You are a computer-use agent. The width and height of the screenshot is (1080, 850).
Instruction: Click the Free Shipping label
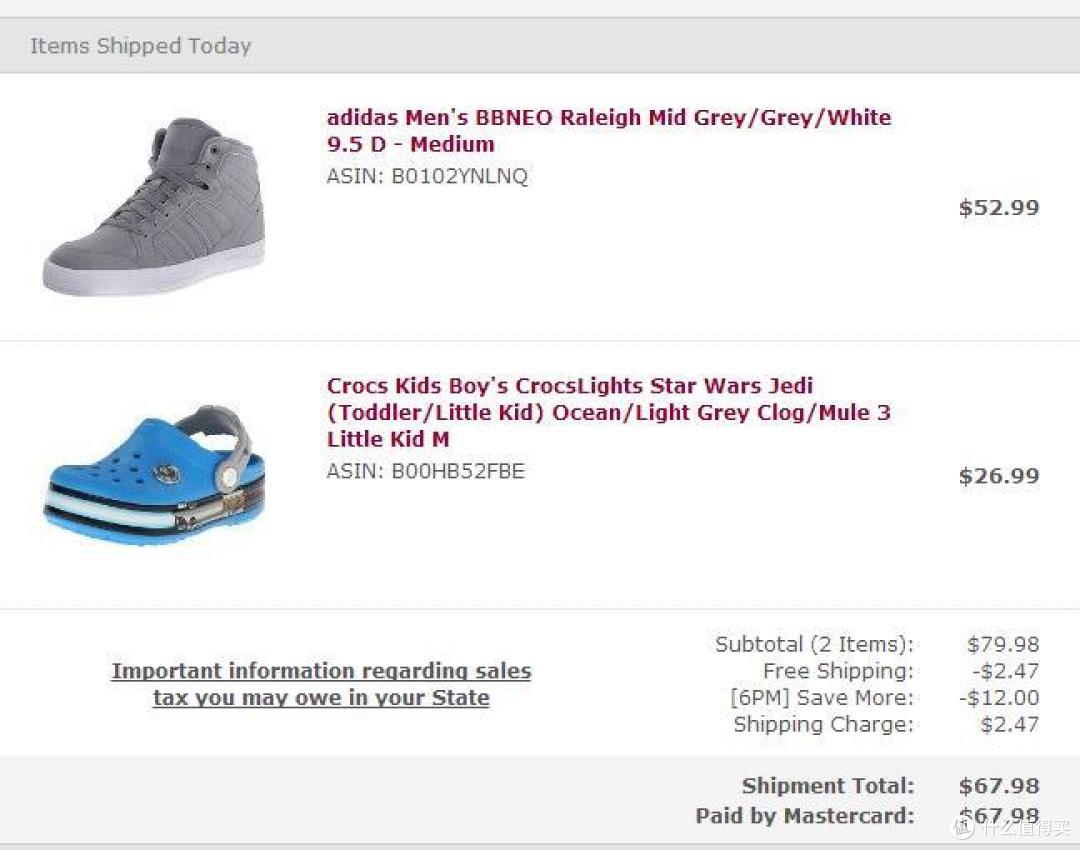click(838, 671)
